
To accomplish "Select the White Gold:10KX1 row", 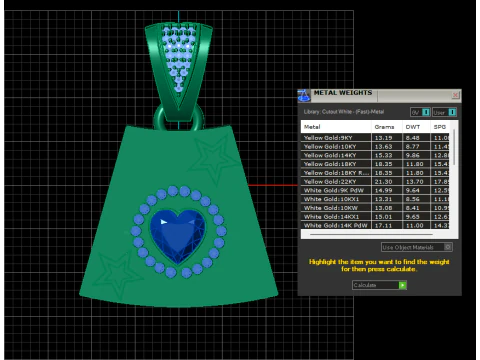I will pyautogui.click(x=375, y=199).
